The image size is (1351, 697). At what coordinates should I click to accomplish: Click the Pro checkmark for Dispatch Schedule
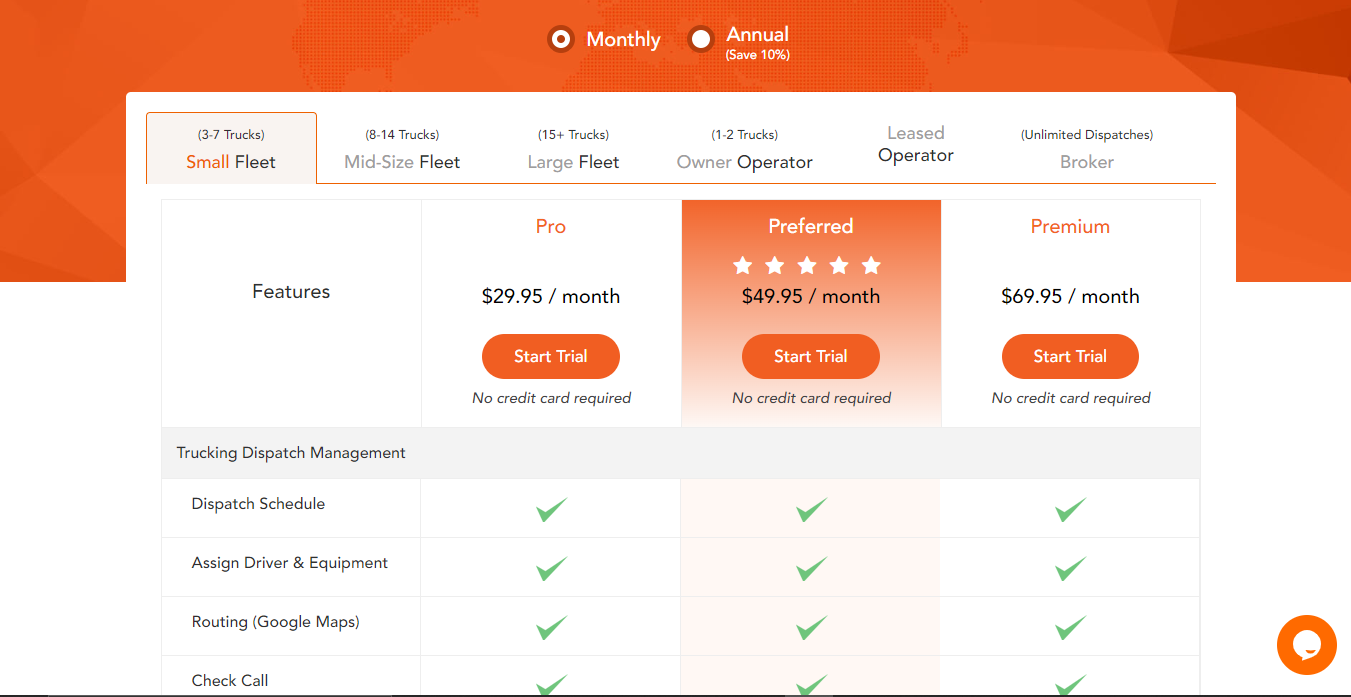pyautogui.click(x=551, y=509)
